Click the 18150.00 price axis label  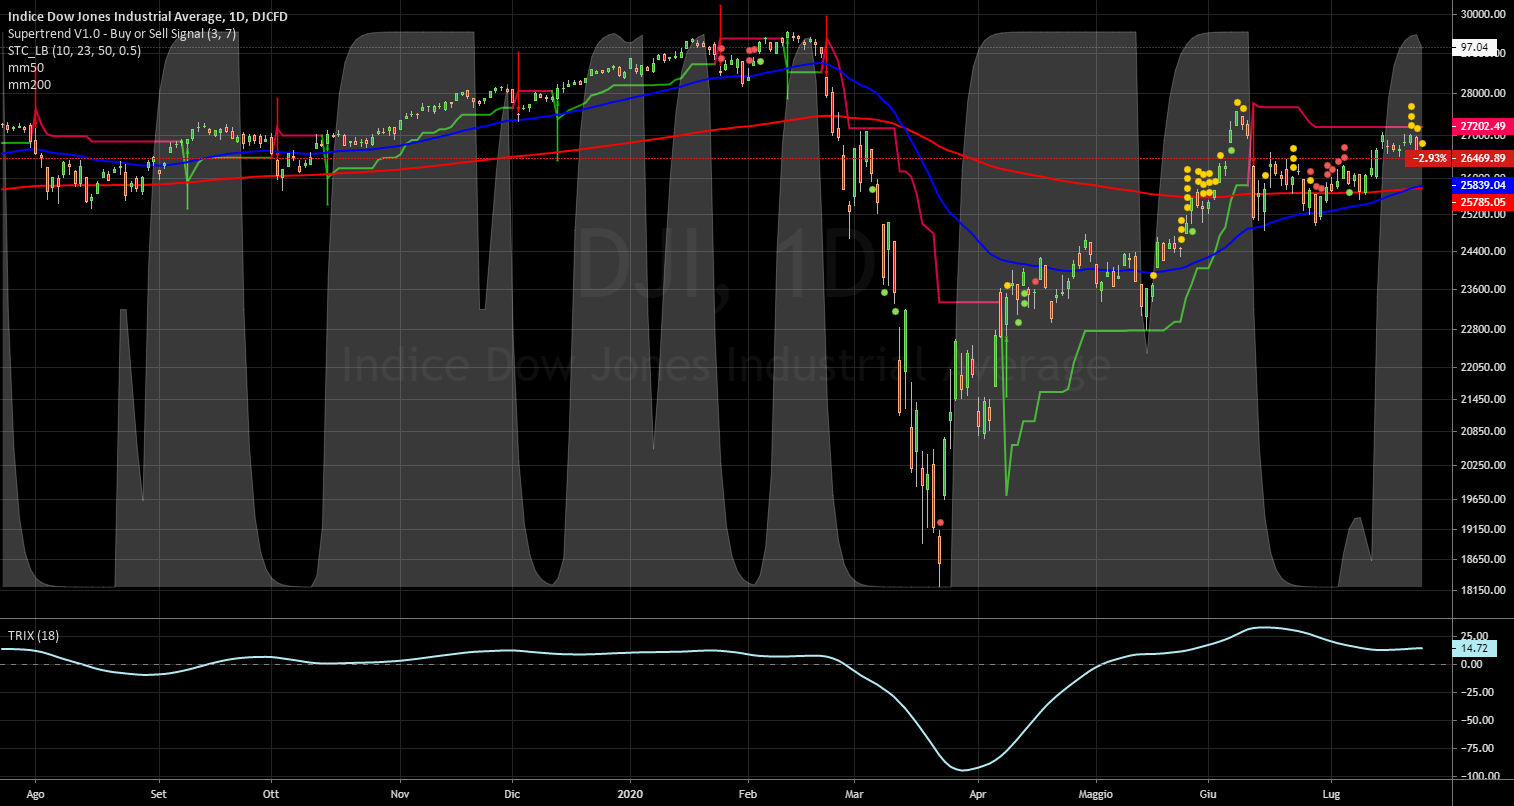[1482, 590]
